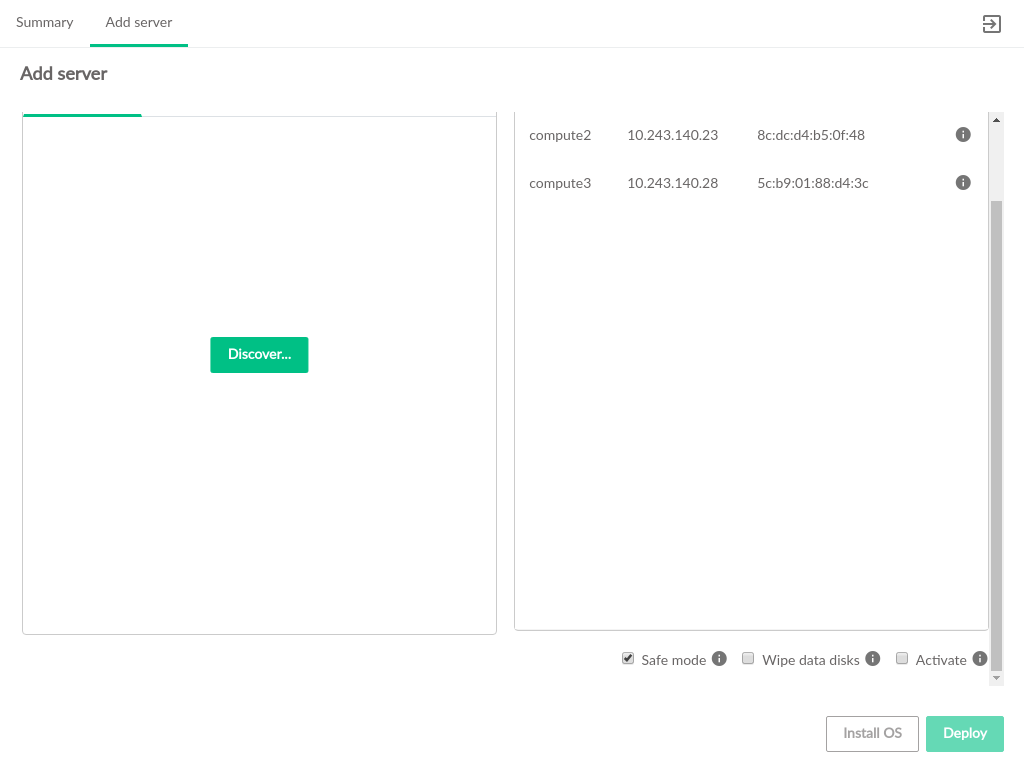Enable the Wipe data disks checkbox
This screenshot has width=1024, height=768.
point(748,659)
